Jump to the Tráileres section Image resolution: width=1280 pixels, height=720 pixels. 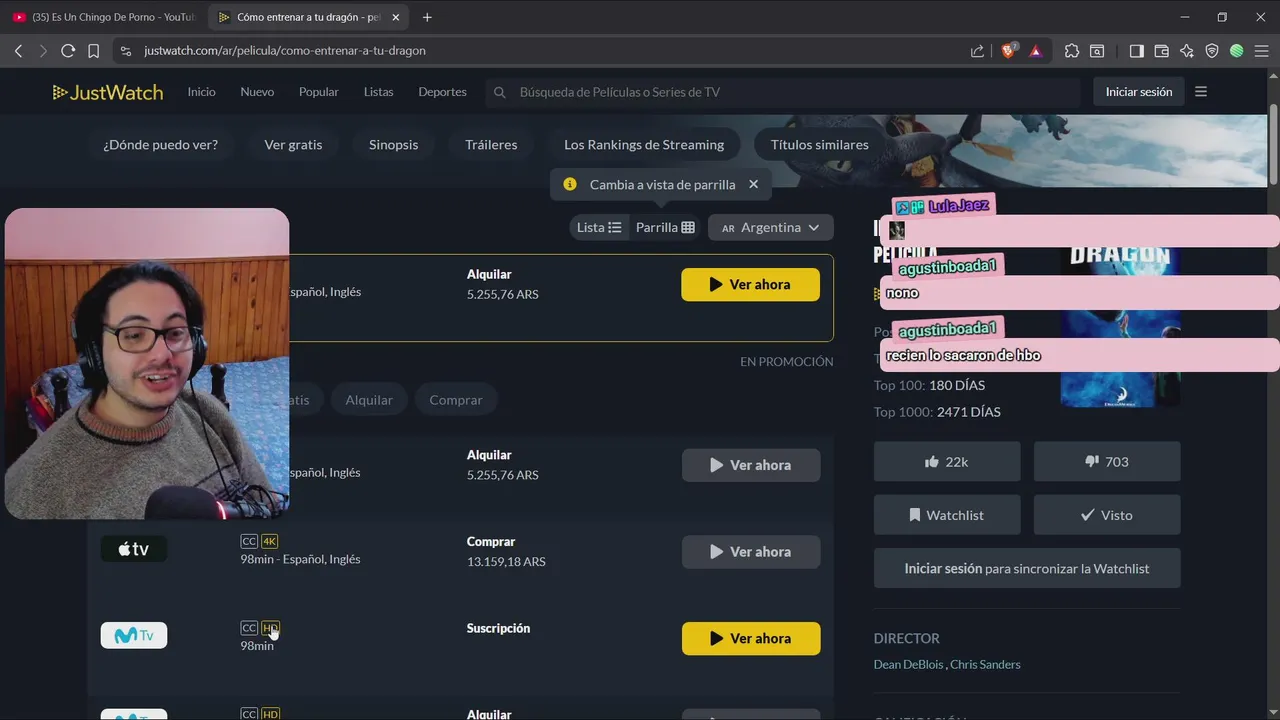point(491,145)
